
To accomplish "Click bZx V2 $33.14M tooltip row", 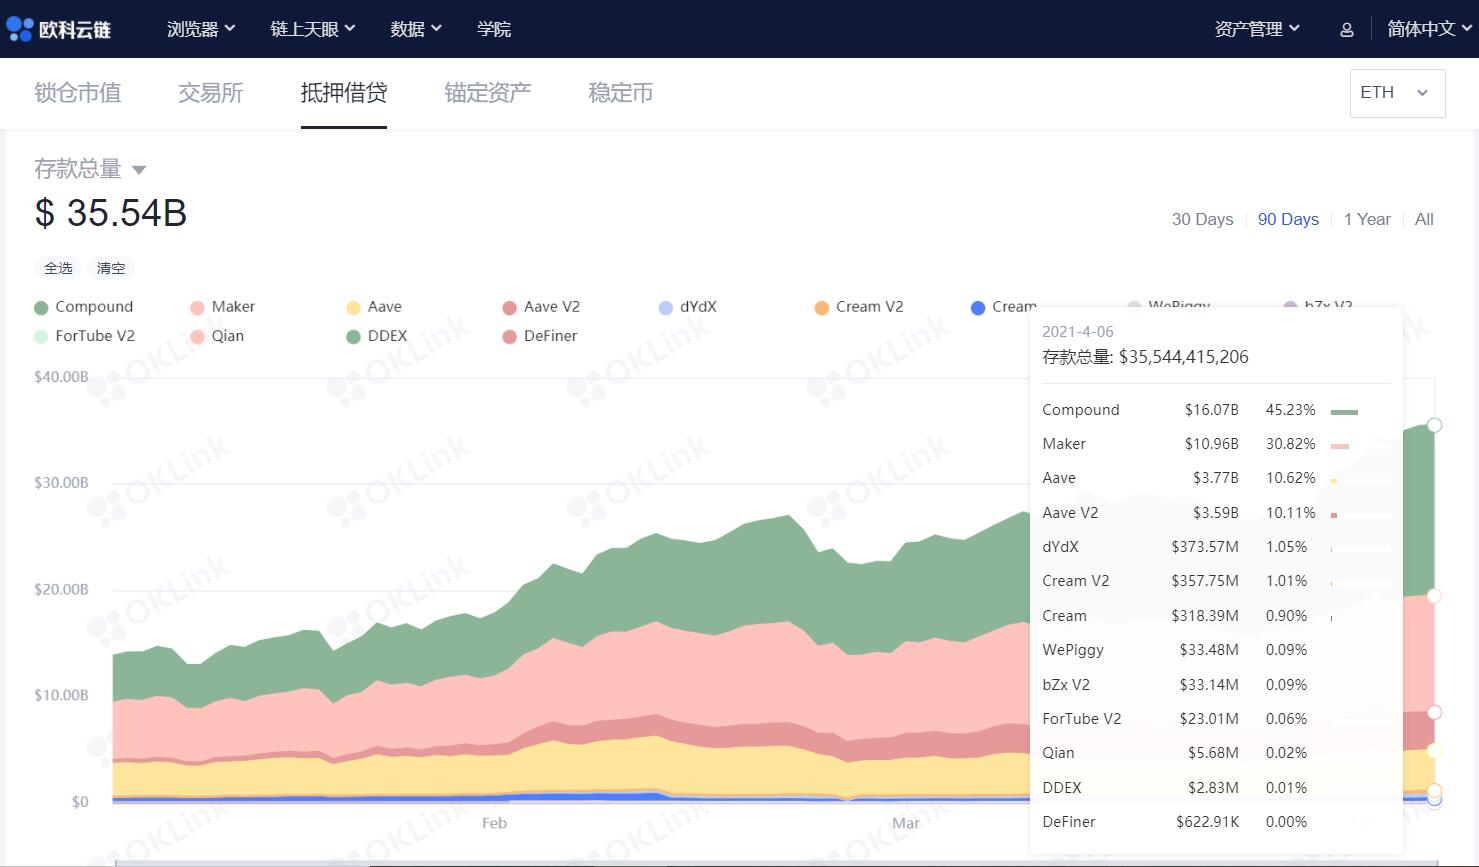I will (1216, 685).
